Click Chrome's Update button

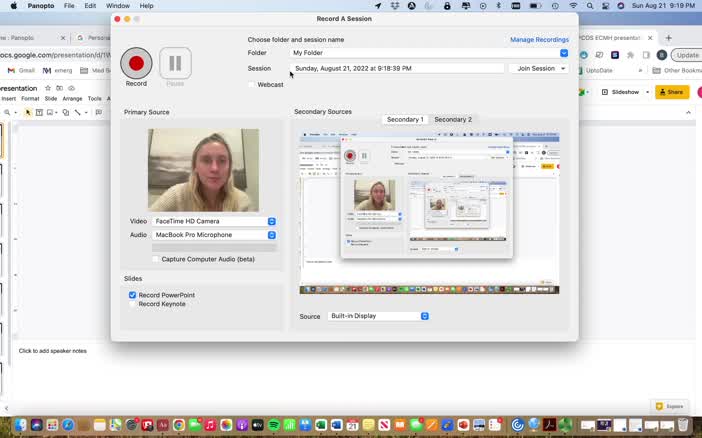click(x=687, y=55)
